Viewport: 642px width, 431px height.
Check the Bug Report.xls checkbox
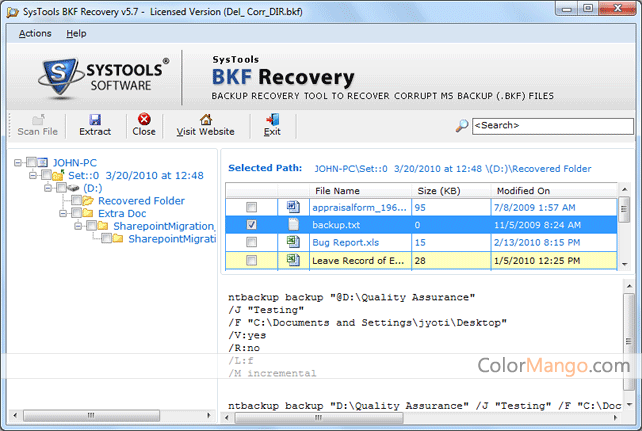pos(251,243)
